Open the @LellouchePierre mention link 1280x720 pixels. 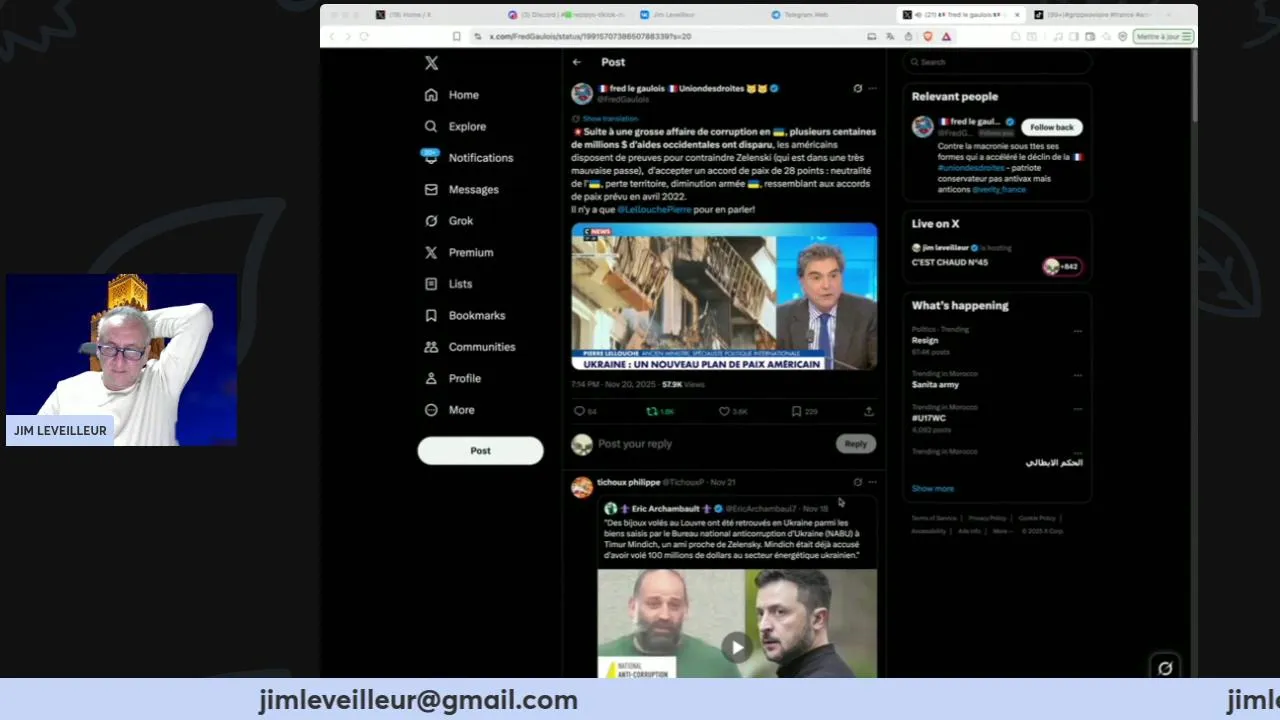[x=654, y=210]
